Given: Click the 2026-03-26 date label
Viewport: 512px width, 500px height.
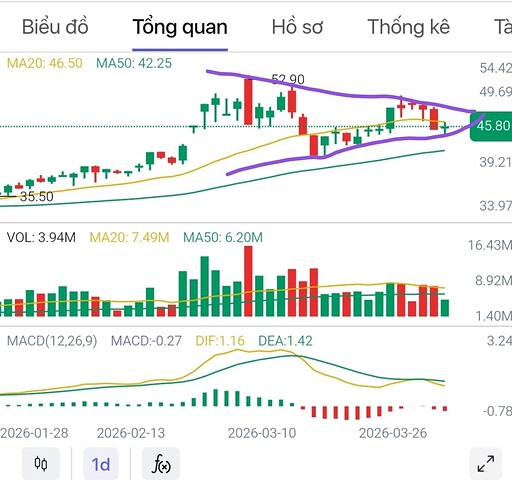Looking at the screenshot, I should [393, 433].
